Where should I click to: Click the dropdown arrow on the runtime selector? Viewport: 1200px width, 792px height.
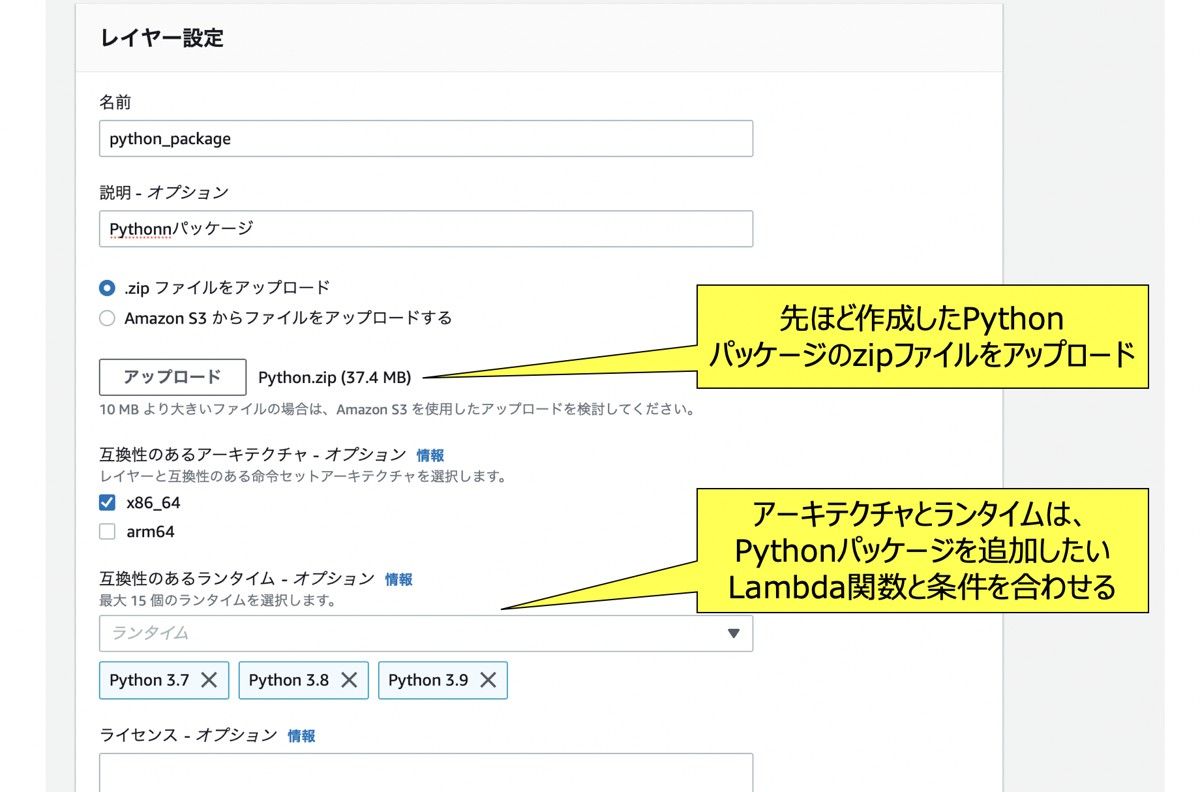(733, 632)
